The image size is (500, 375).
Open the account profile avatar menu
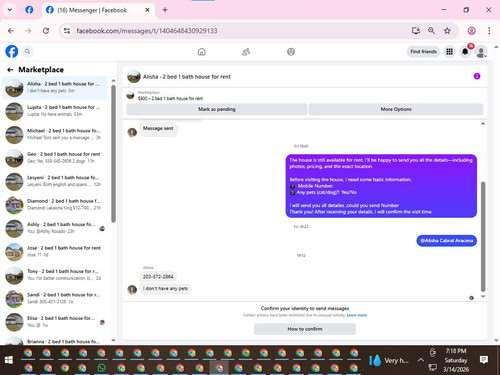[481, 52]
